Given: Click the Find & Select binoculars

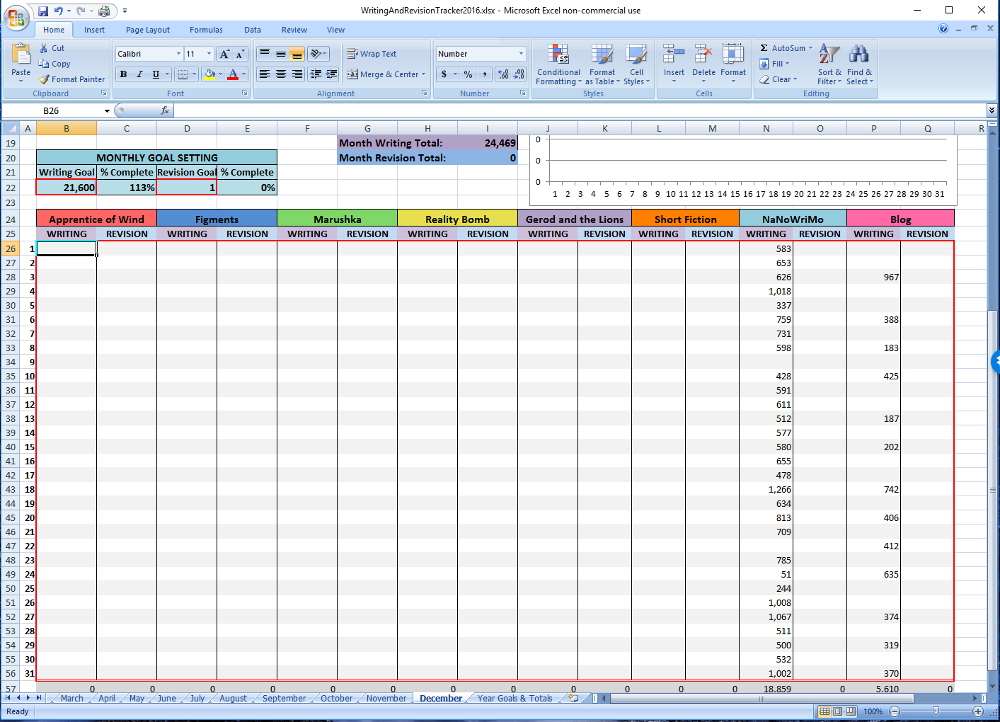Looking at the screenshot, I should click(859, 64).
